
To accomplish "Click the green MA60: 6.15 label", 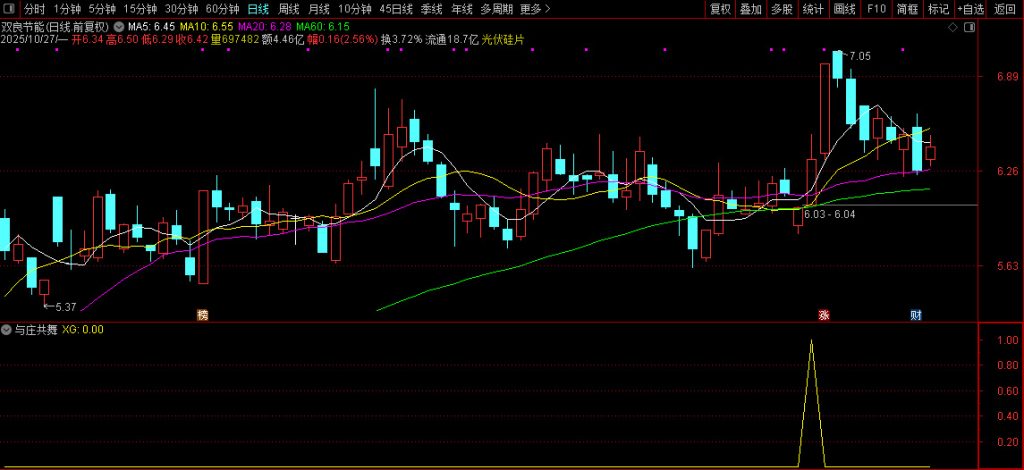I will point(323,27).
